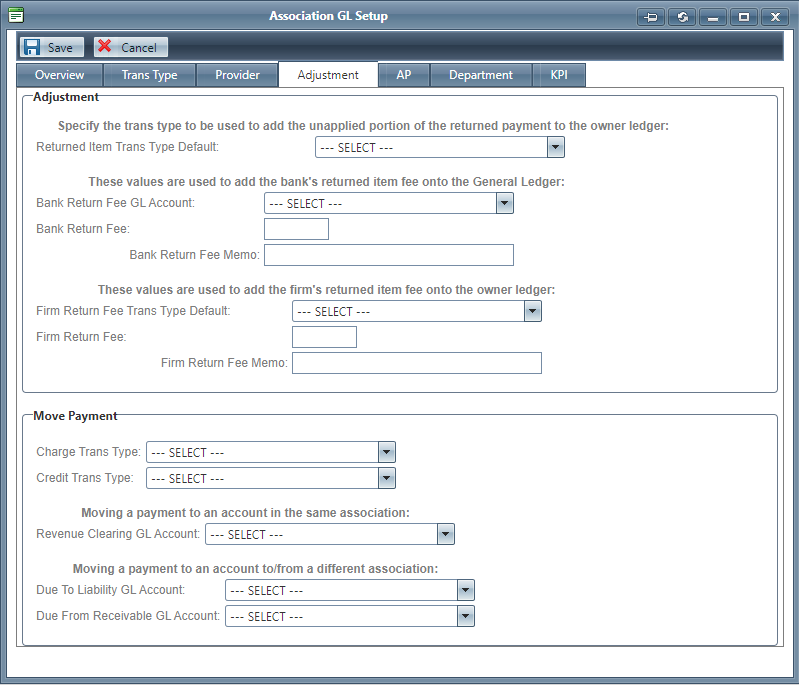Click the refresh icon in title bar
Viewport: 799px width, 685px height.
click(682, 17)
